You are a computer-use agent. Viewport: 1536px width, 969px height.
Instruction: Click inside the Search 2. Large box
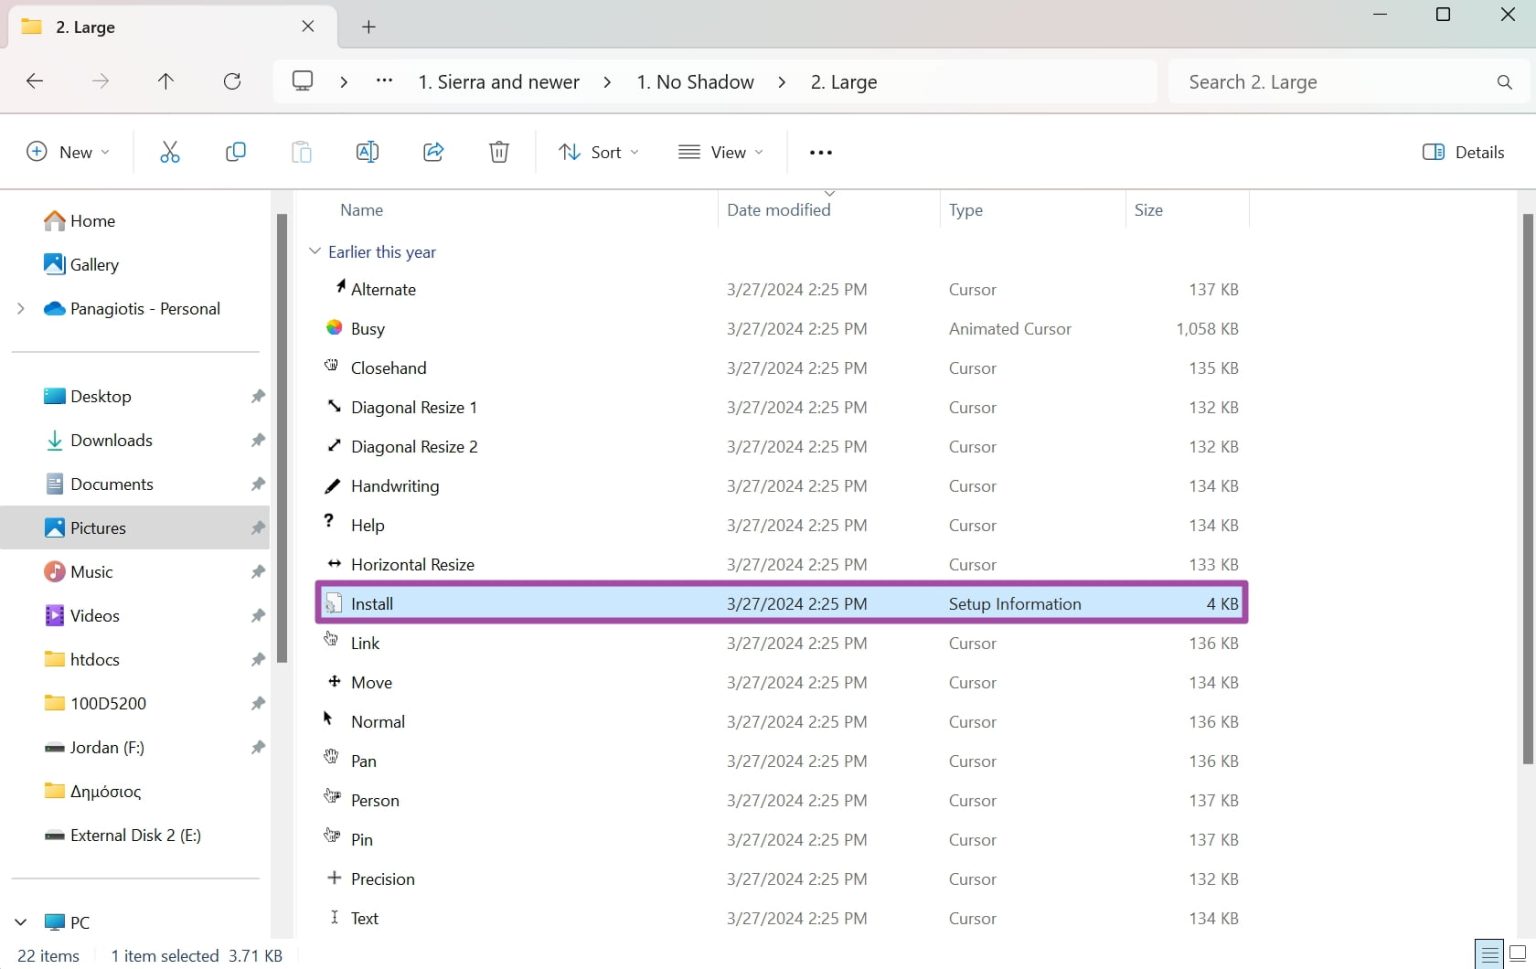[1300, 81]
